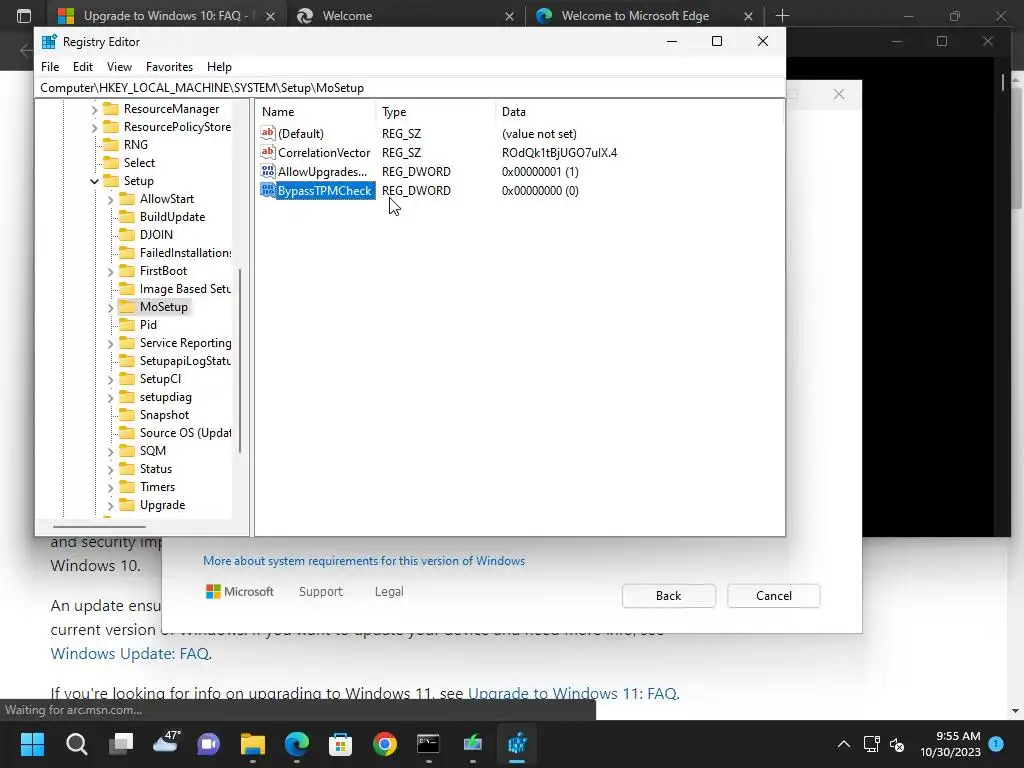This screenshot has height=768, width=1024.
Task: Open Google Chrome from the taskbar
Action: click(x=385, y=744)
